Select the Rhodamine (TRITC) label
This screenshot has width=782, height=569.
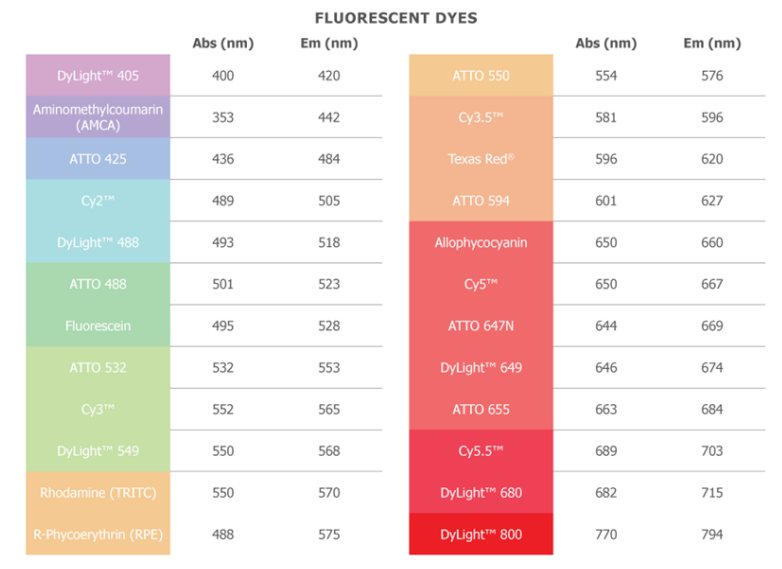tap(98, 492)
